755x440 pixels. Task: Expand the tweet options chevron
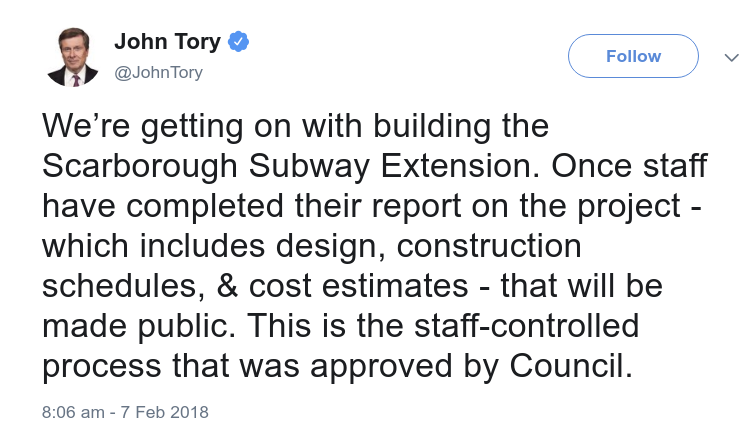731,58
